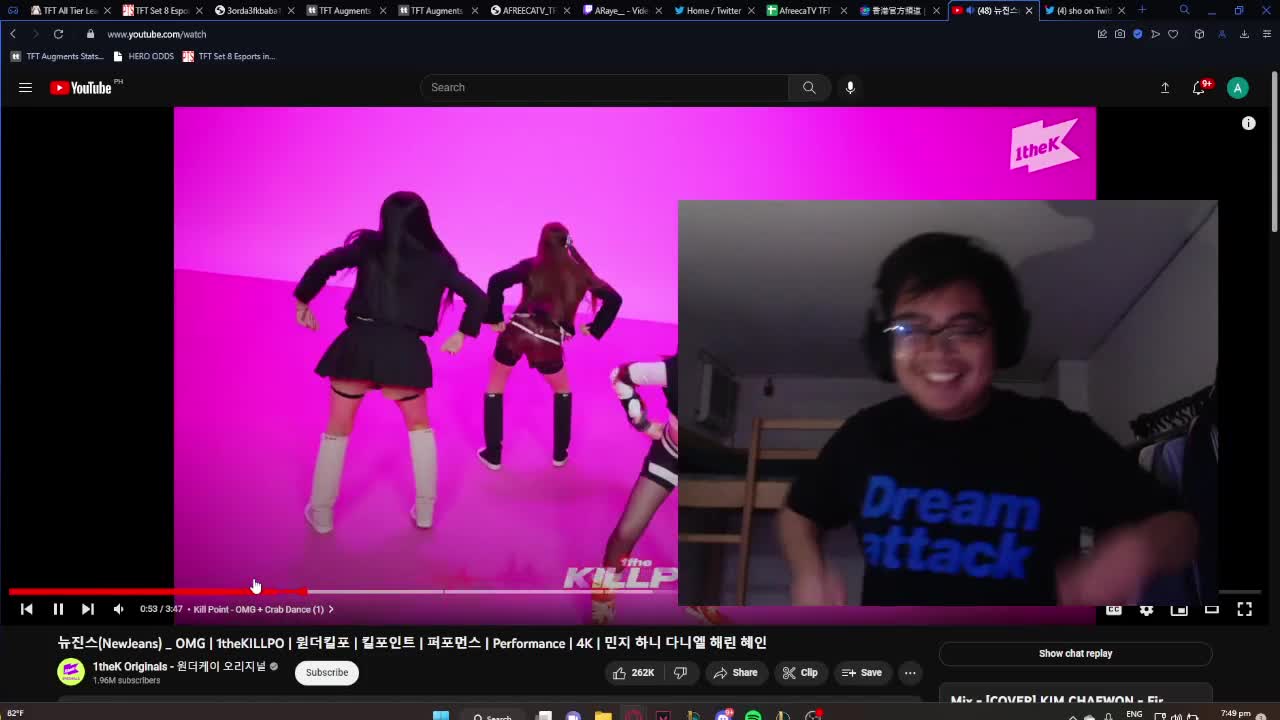Subscribe to 1theK Originals
This screenshot has width=1280, height=720.
(327, 673)
